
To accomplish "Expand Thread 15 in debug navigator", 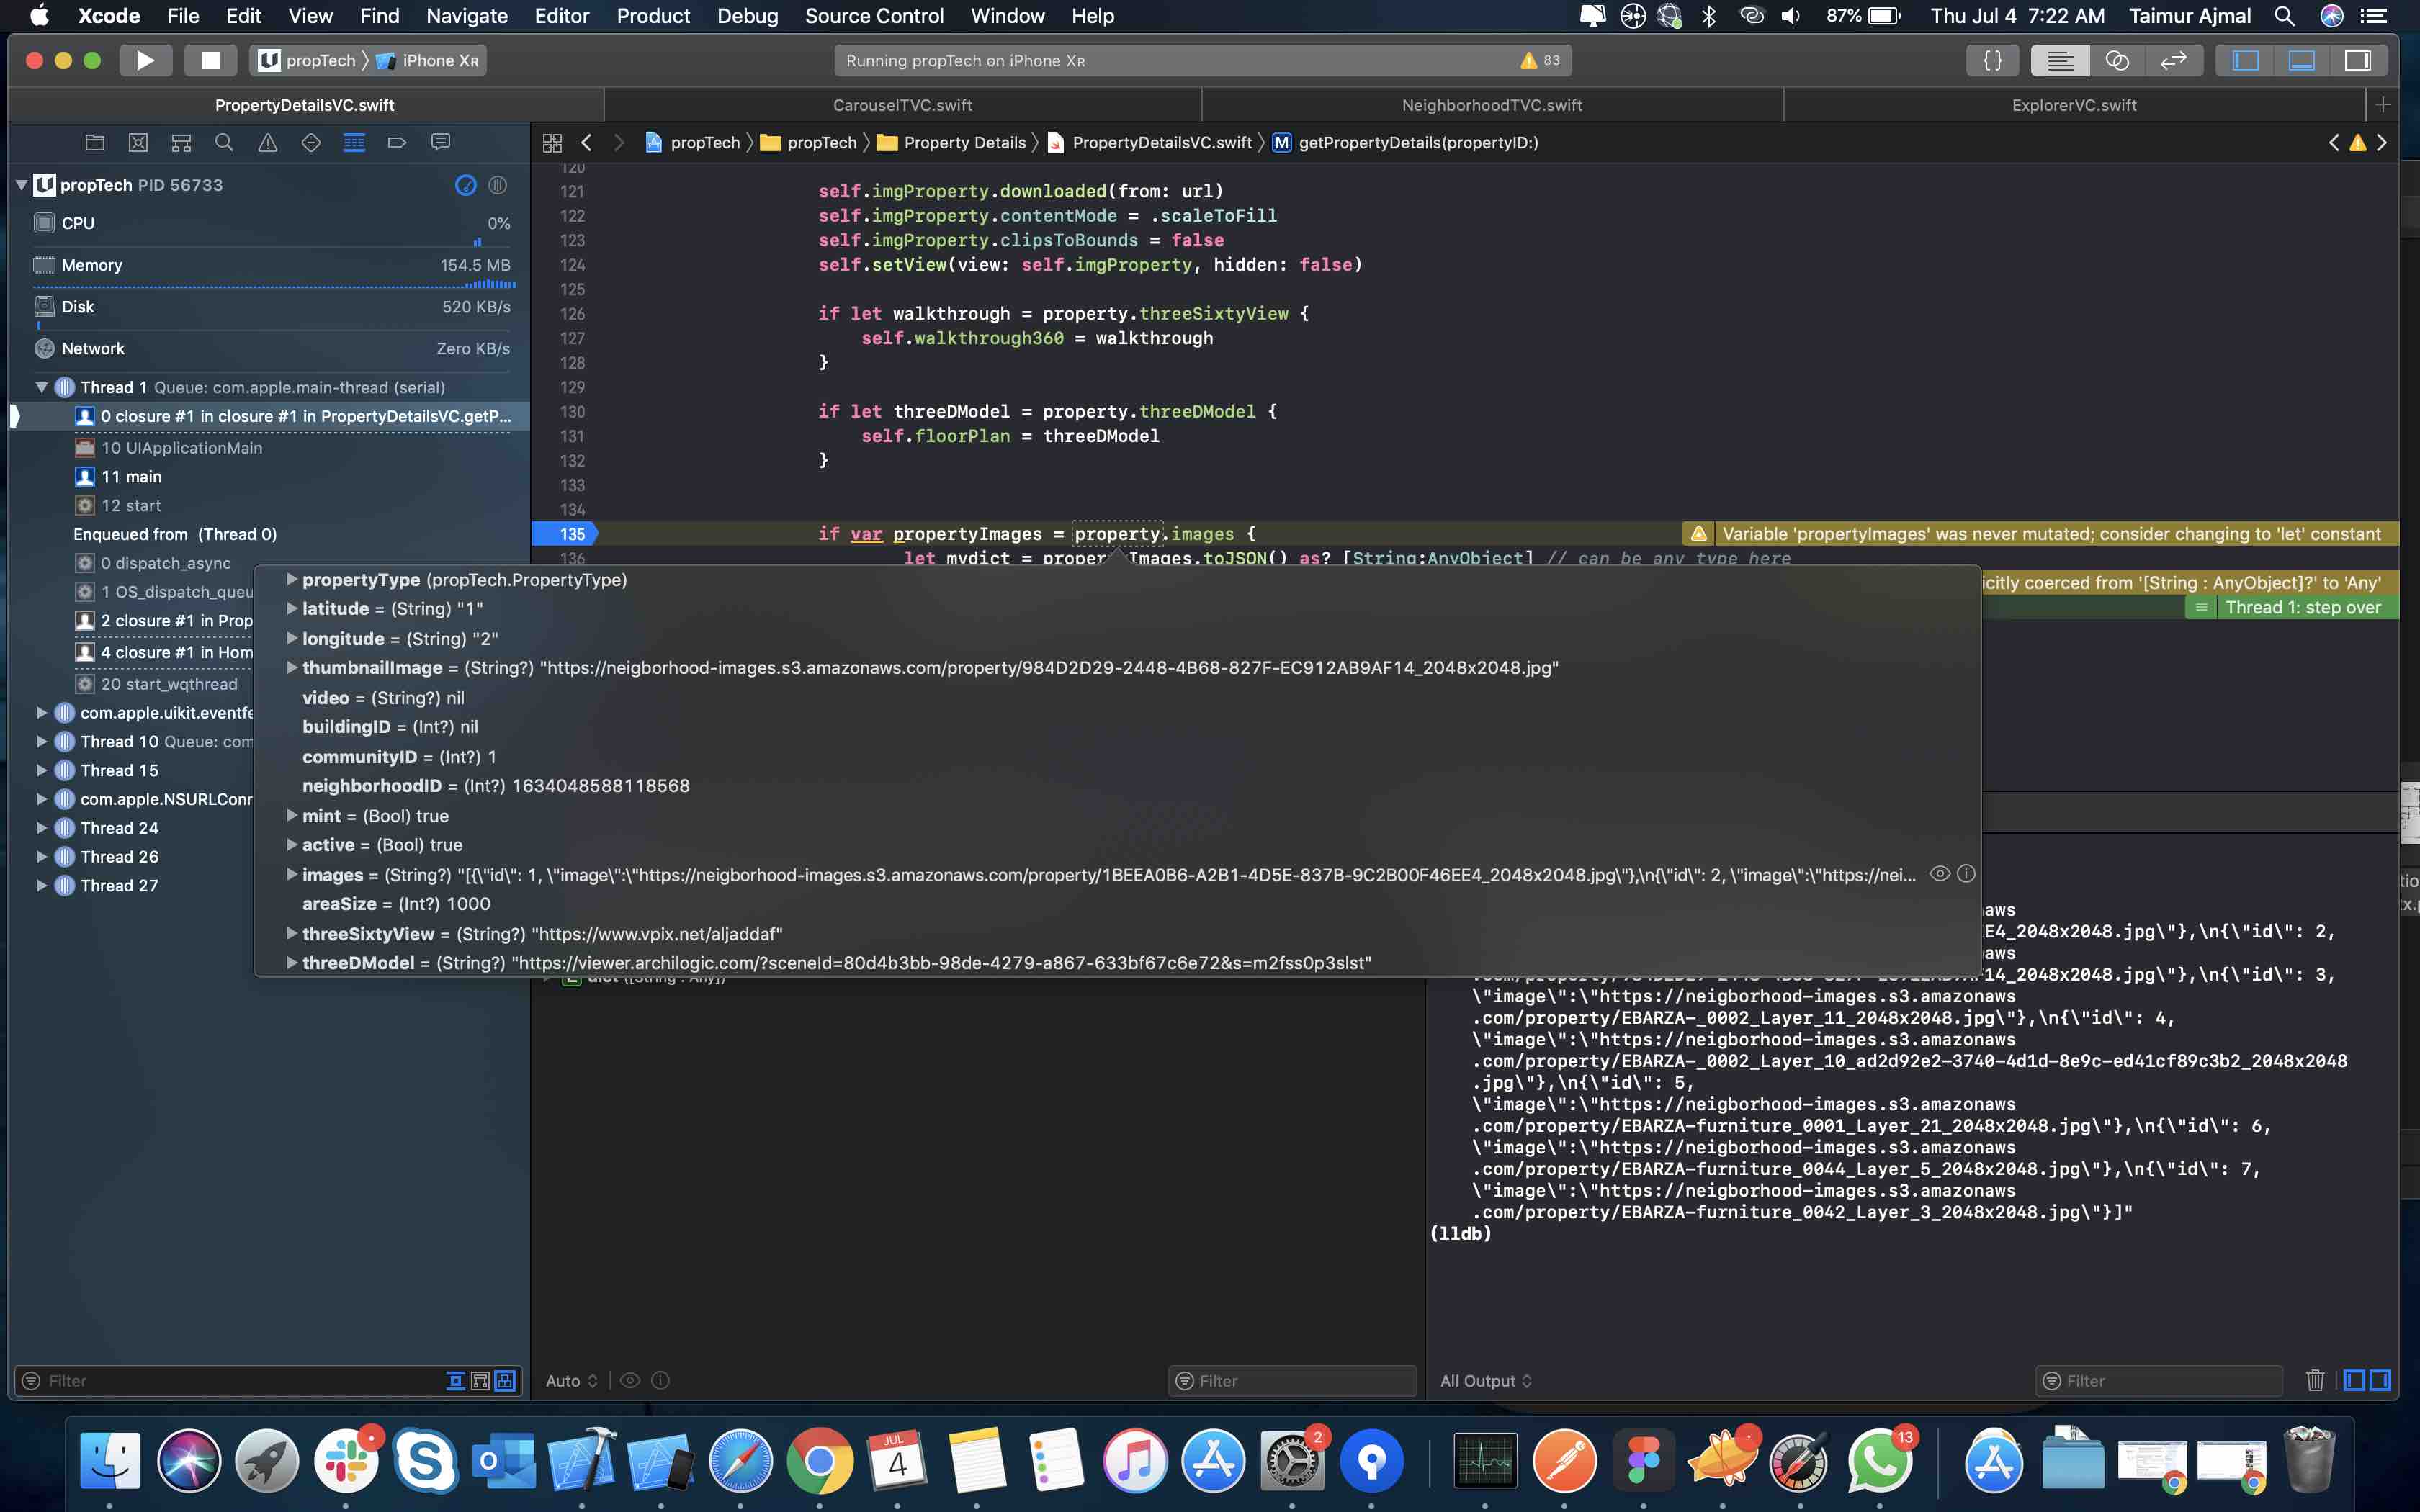I will tap(41, 770).
